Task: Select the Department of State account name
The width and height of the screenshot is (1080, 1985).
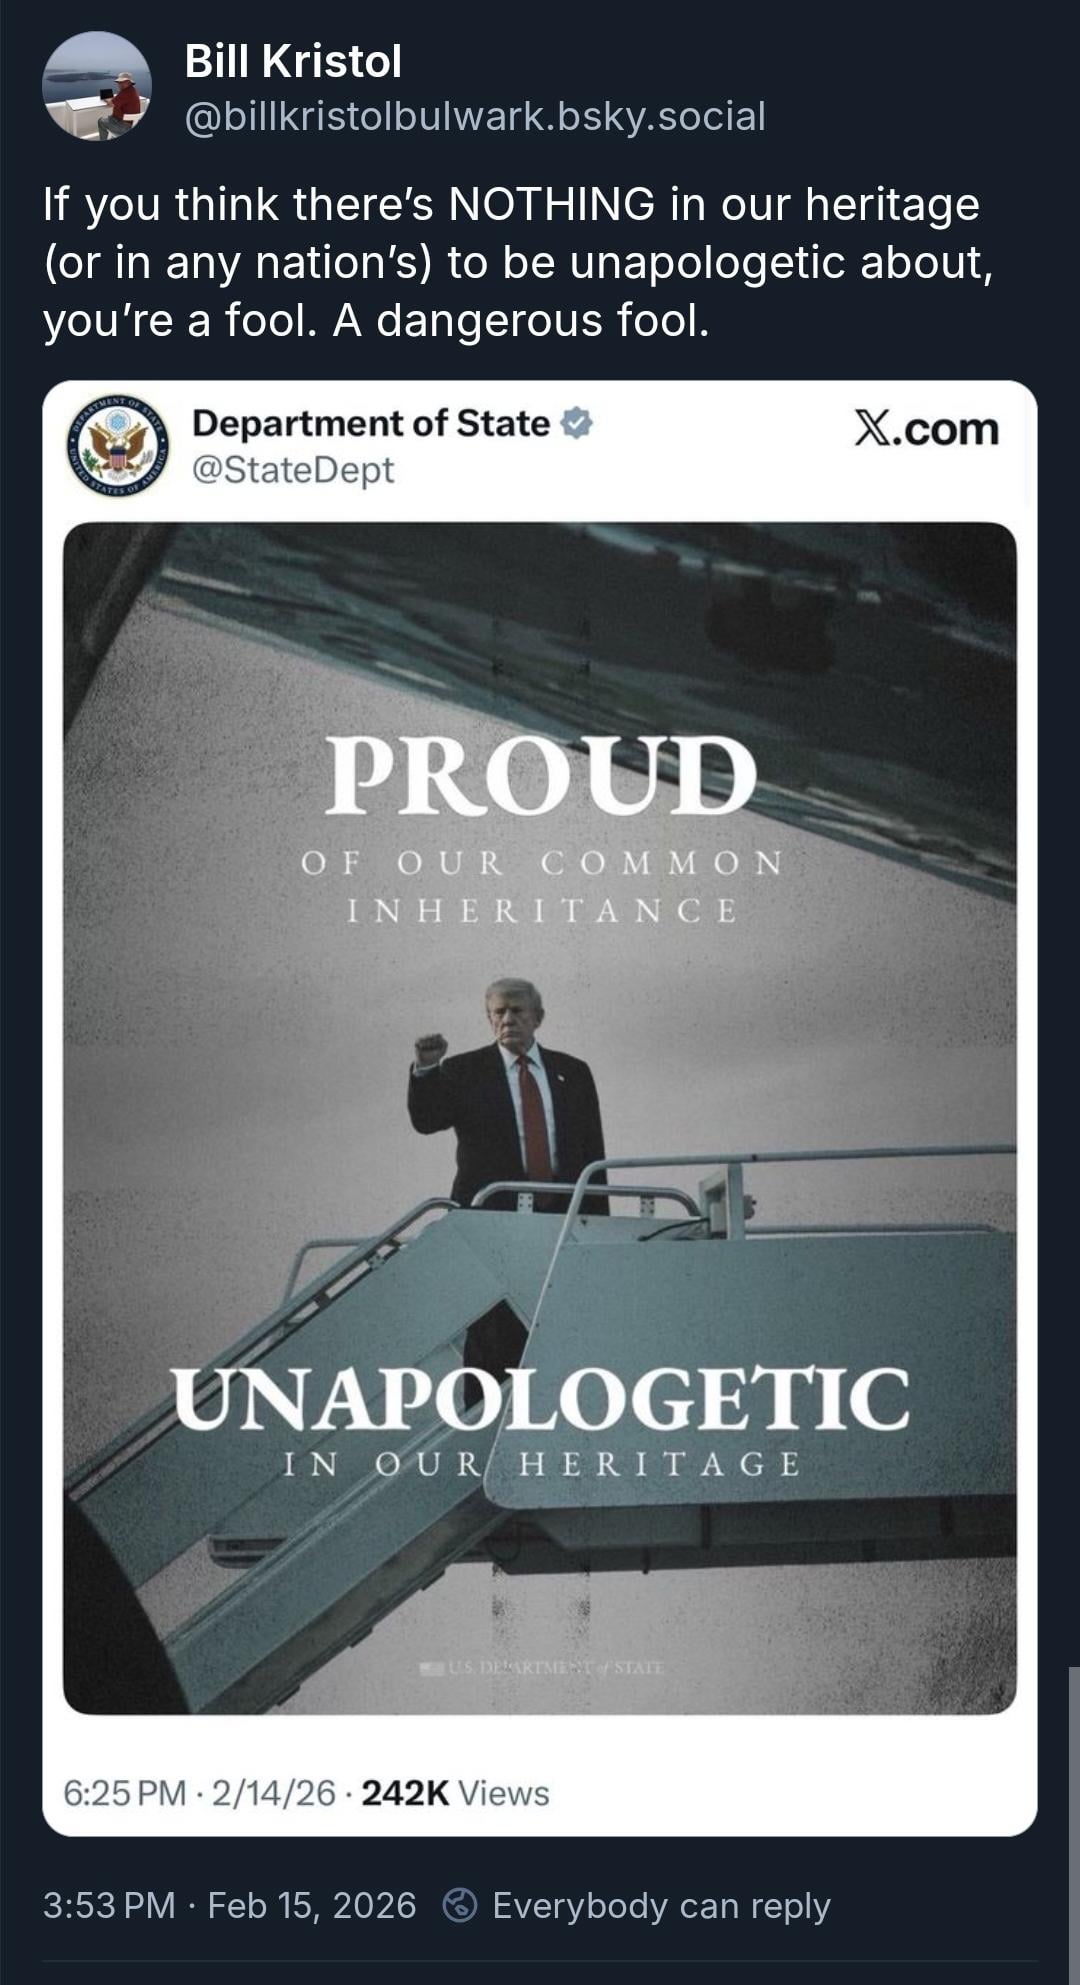Action: [370, 423]
